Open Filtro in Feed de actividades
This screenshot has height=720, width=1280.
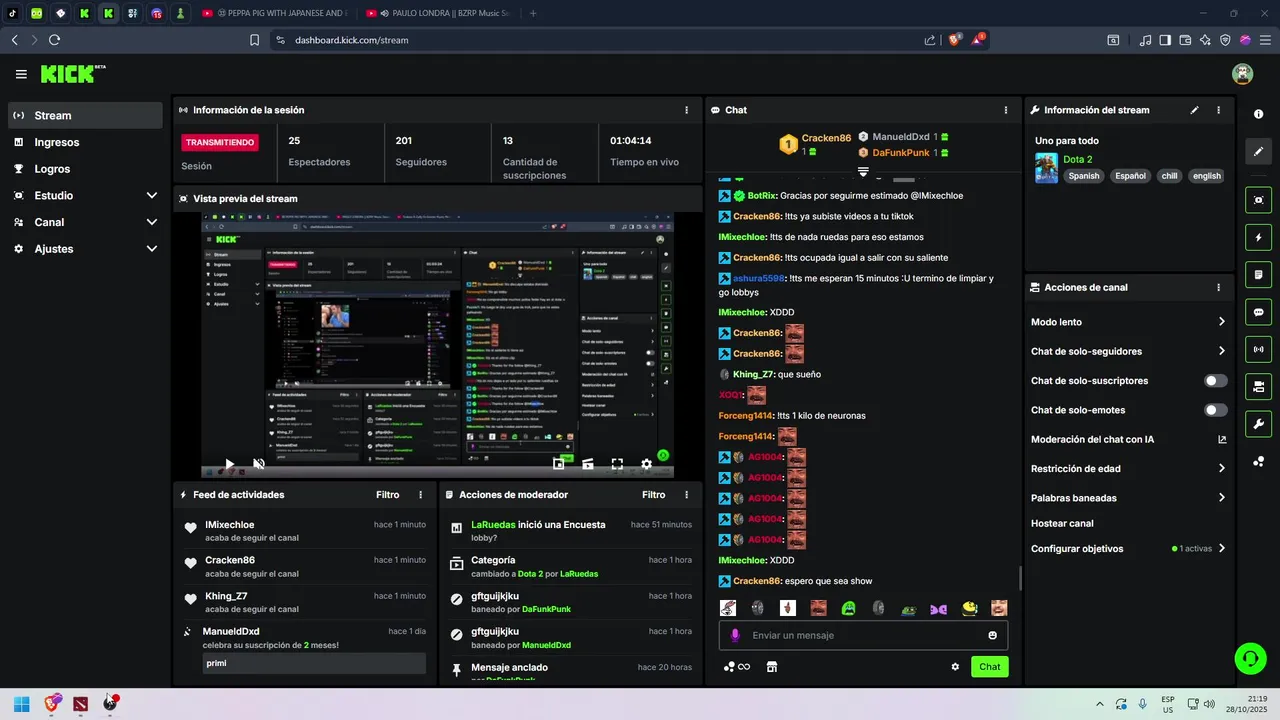point(387,495)
